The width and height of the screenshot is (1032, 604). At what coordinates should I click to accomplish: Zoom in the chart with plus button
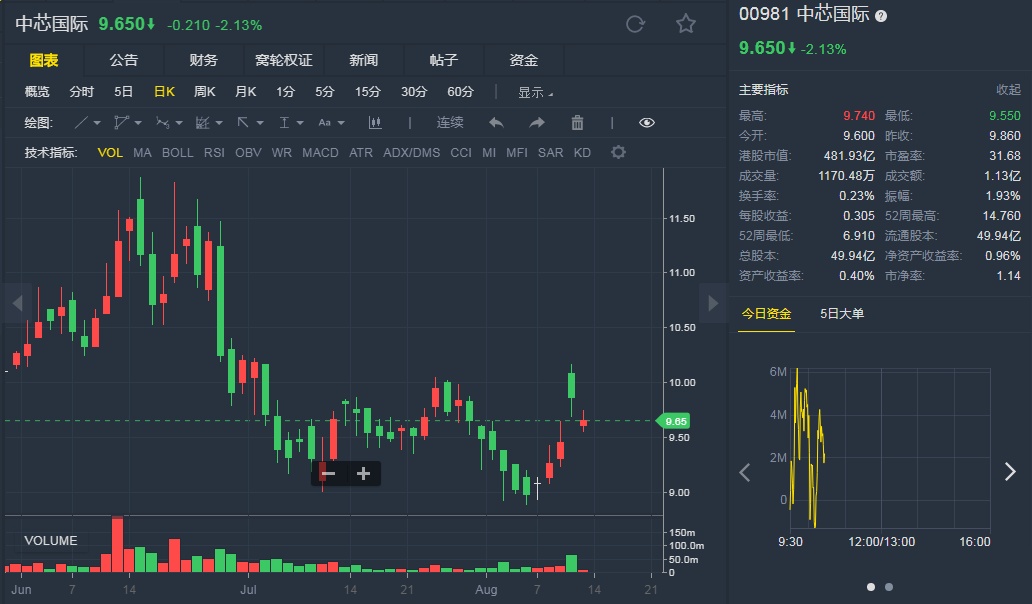pyautogui.click(x=363, y=474)
